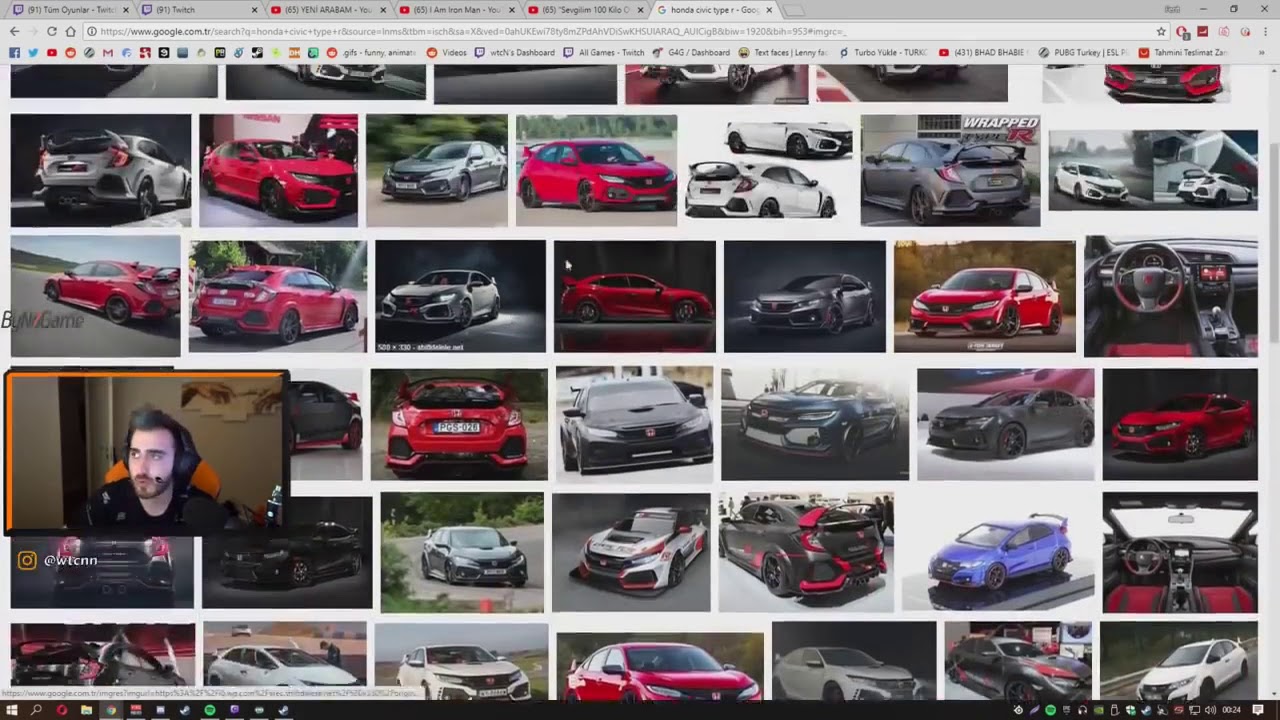The height and width of the screenshot is (720, 1280).
Task: Switch to Tüm Oyunlar Twitch tab
Action: 68,10
